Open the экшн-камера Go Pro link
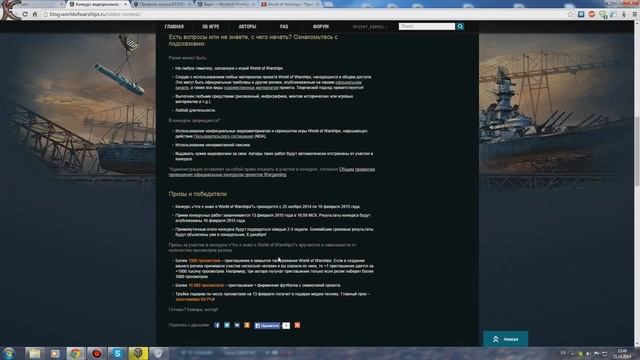640x360 pixels. [x=195, y=299]
